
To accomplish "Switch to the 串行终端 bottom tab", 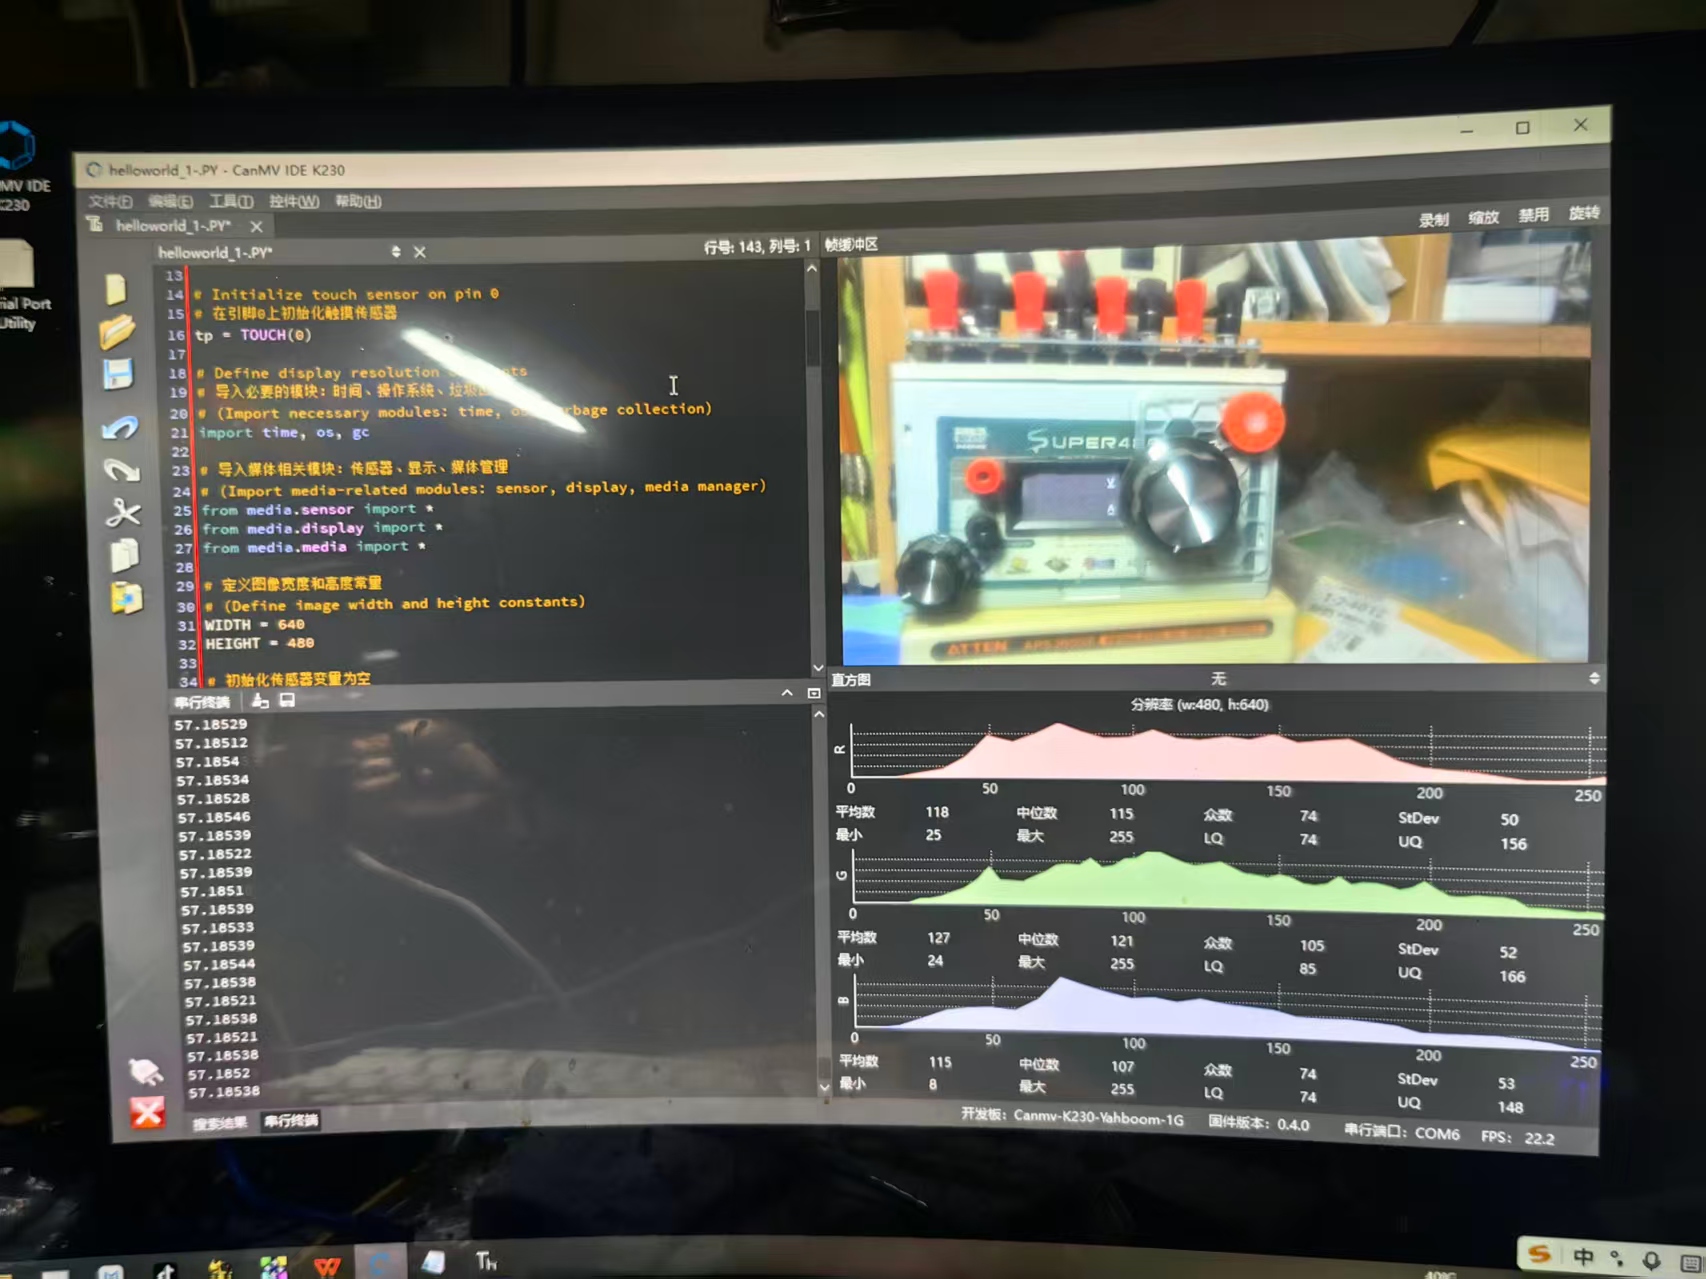I will pos(291,1120).
